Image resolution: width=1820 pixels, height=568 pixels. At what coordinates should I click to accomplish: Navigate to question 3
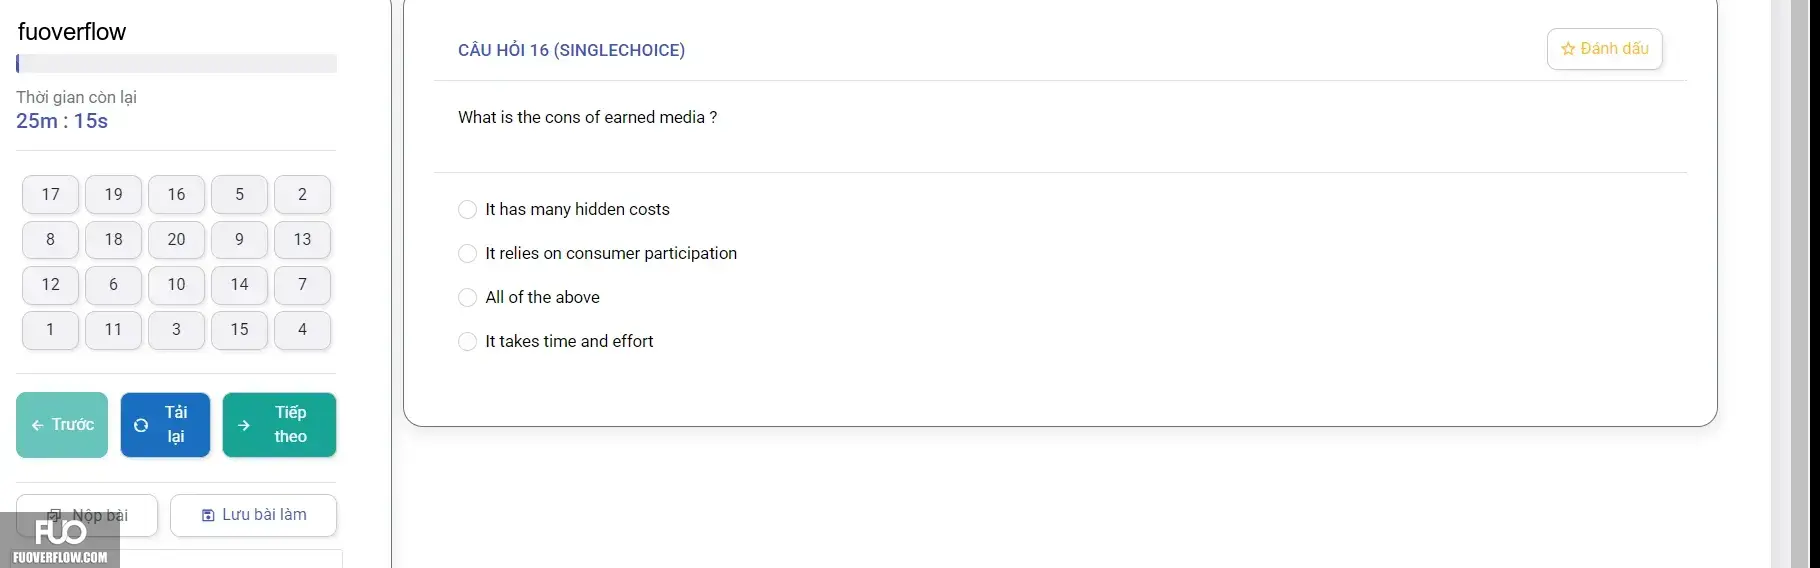(176, 329)
